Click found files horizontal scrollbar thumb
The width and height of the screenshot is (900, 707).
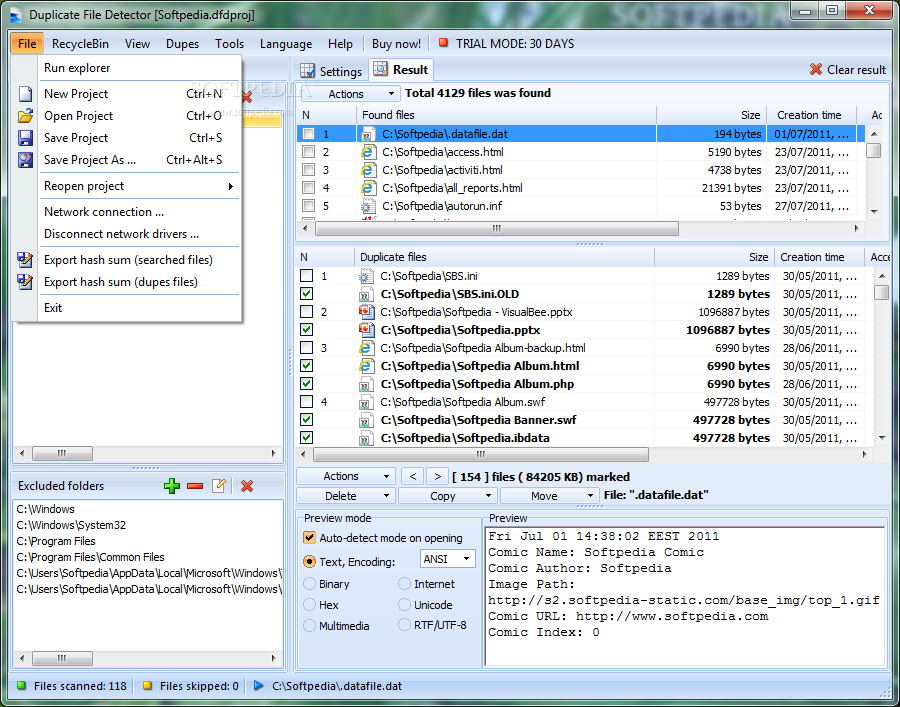[x=497, y=228]
